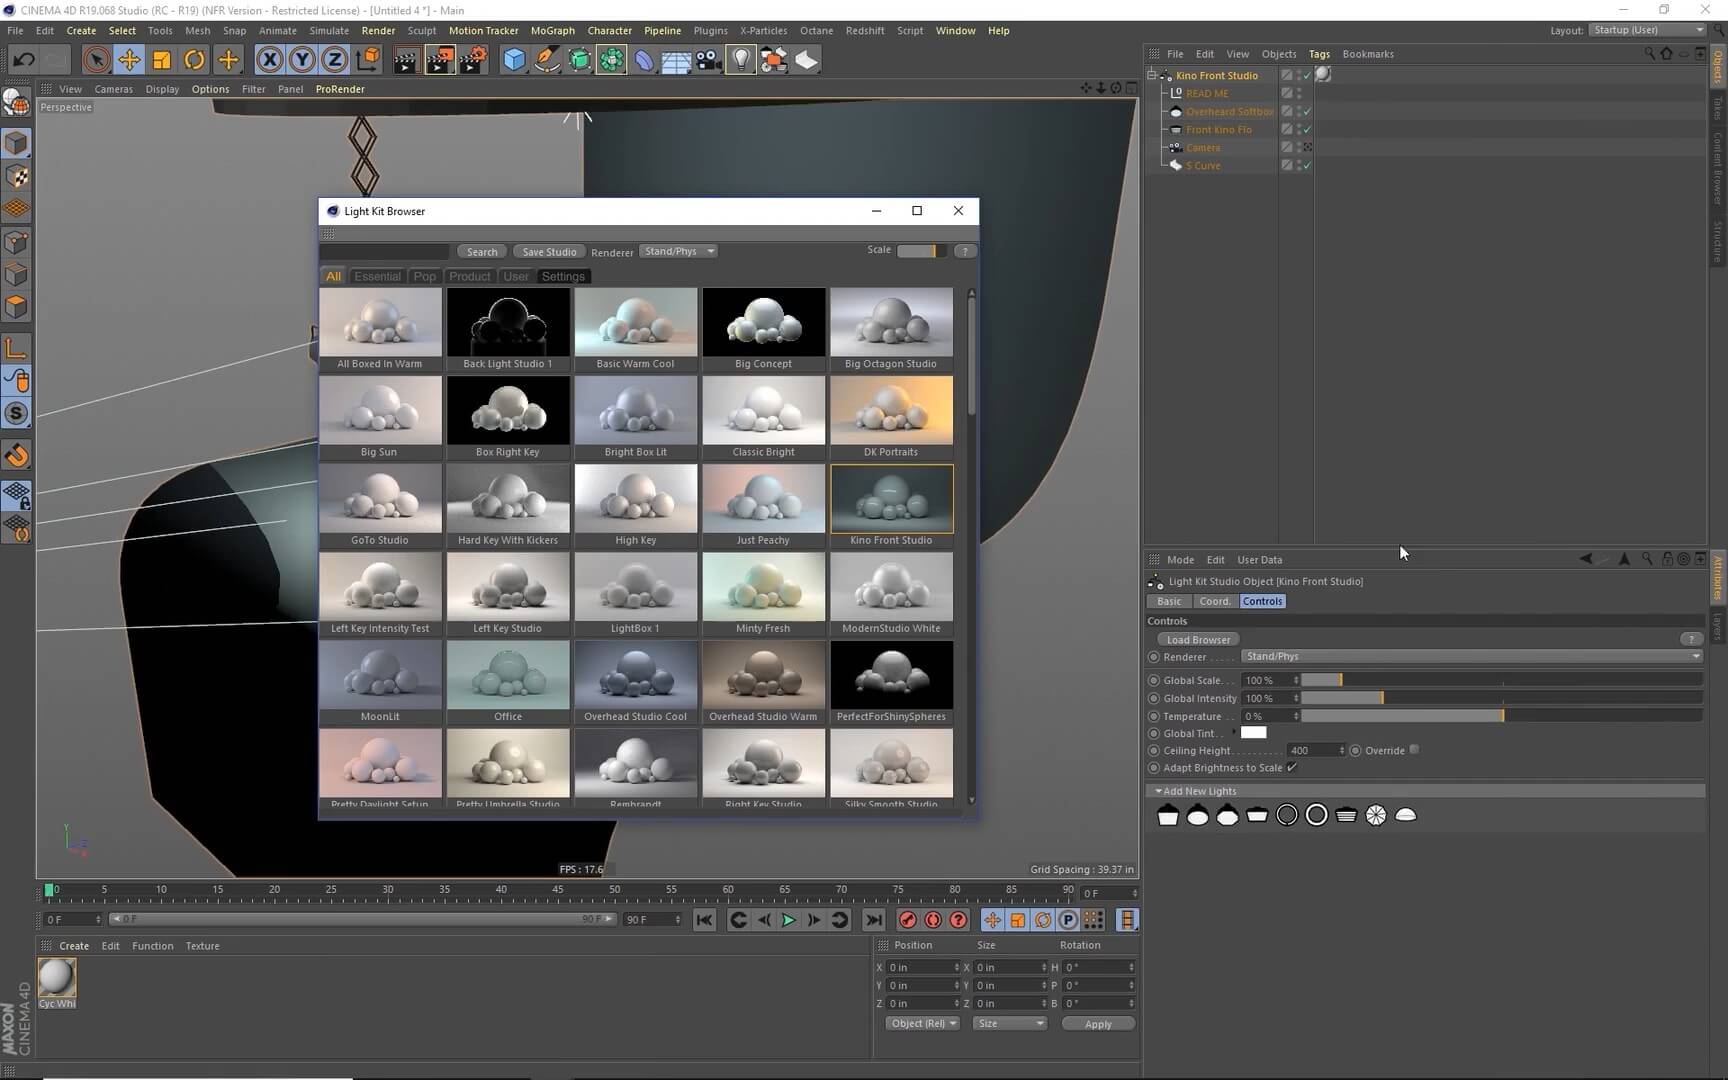Open Edit Render Settings icon
The image size is (1728, 1080).
pos(473,60)
